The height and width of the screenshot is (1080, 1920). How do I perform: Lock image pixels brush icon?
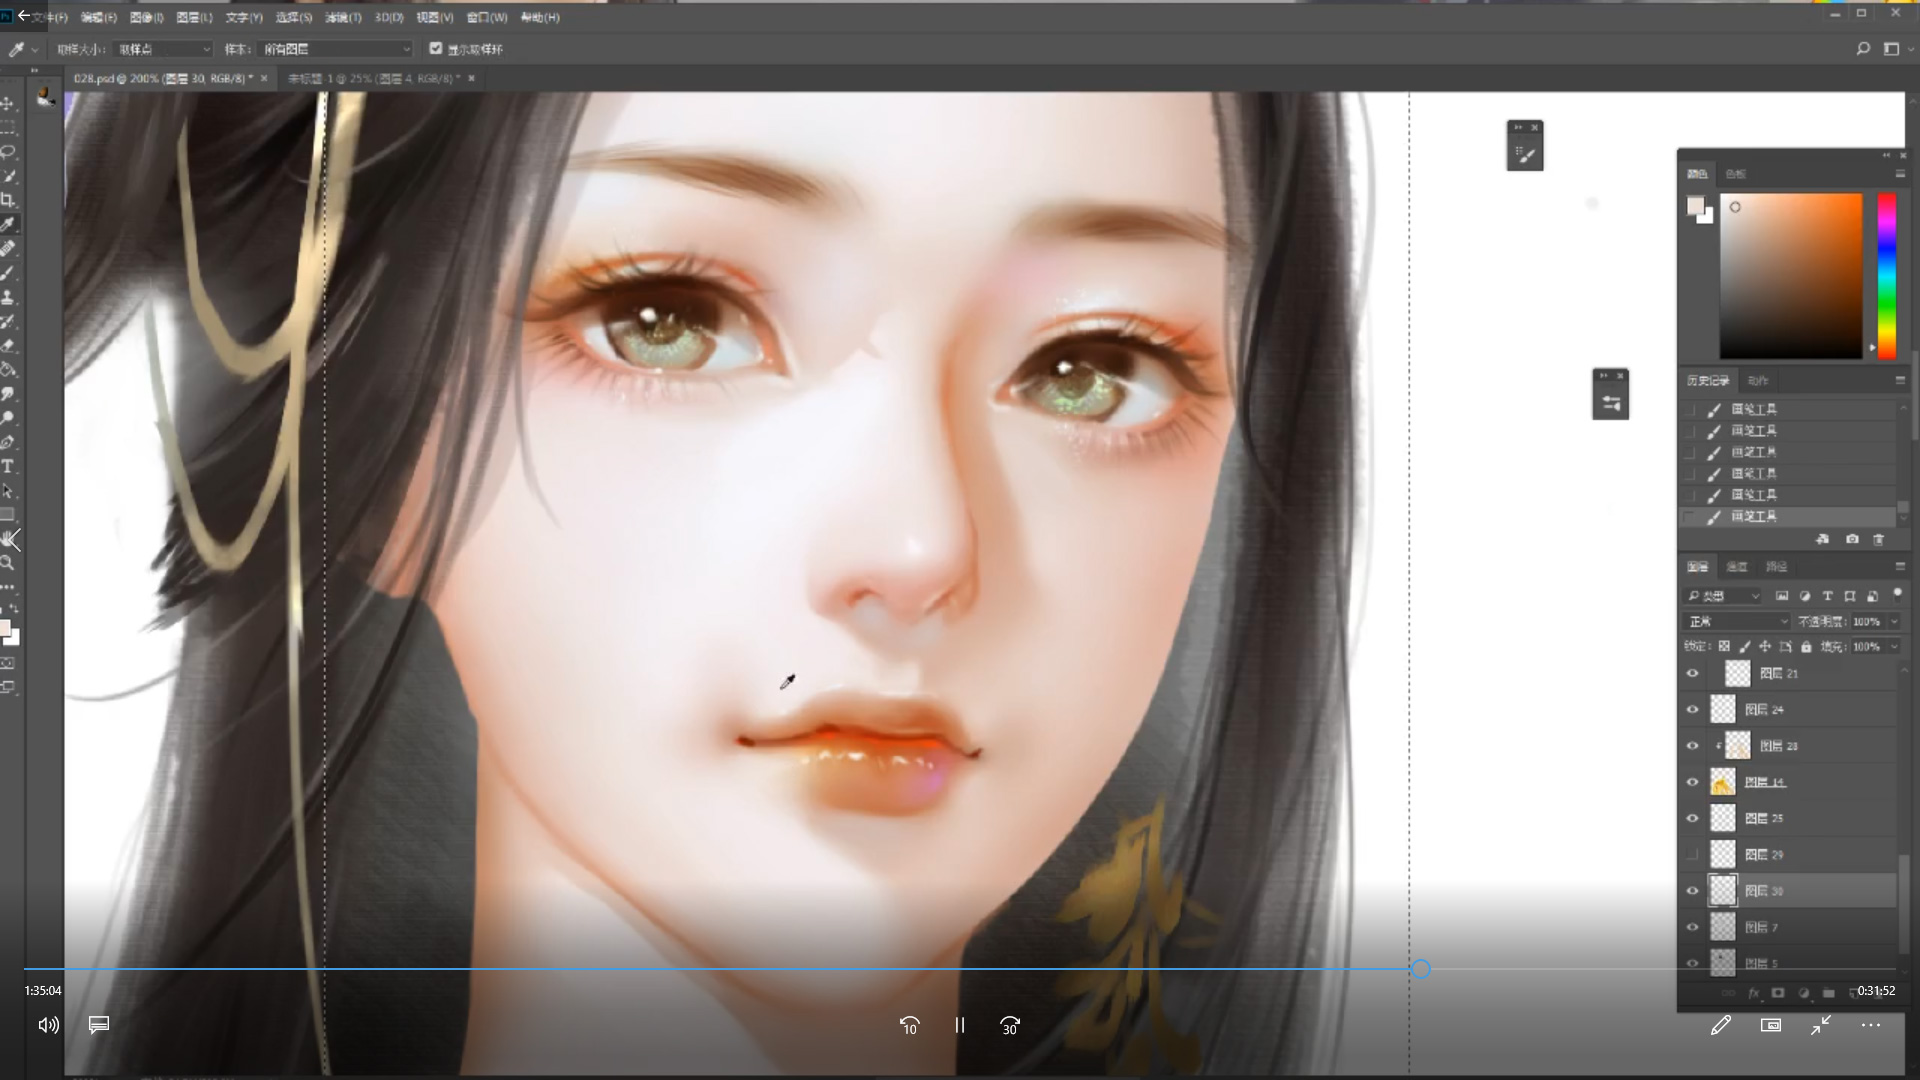click(1745, 646)
